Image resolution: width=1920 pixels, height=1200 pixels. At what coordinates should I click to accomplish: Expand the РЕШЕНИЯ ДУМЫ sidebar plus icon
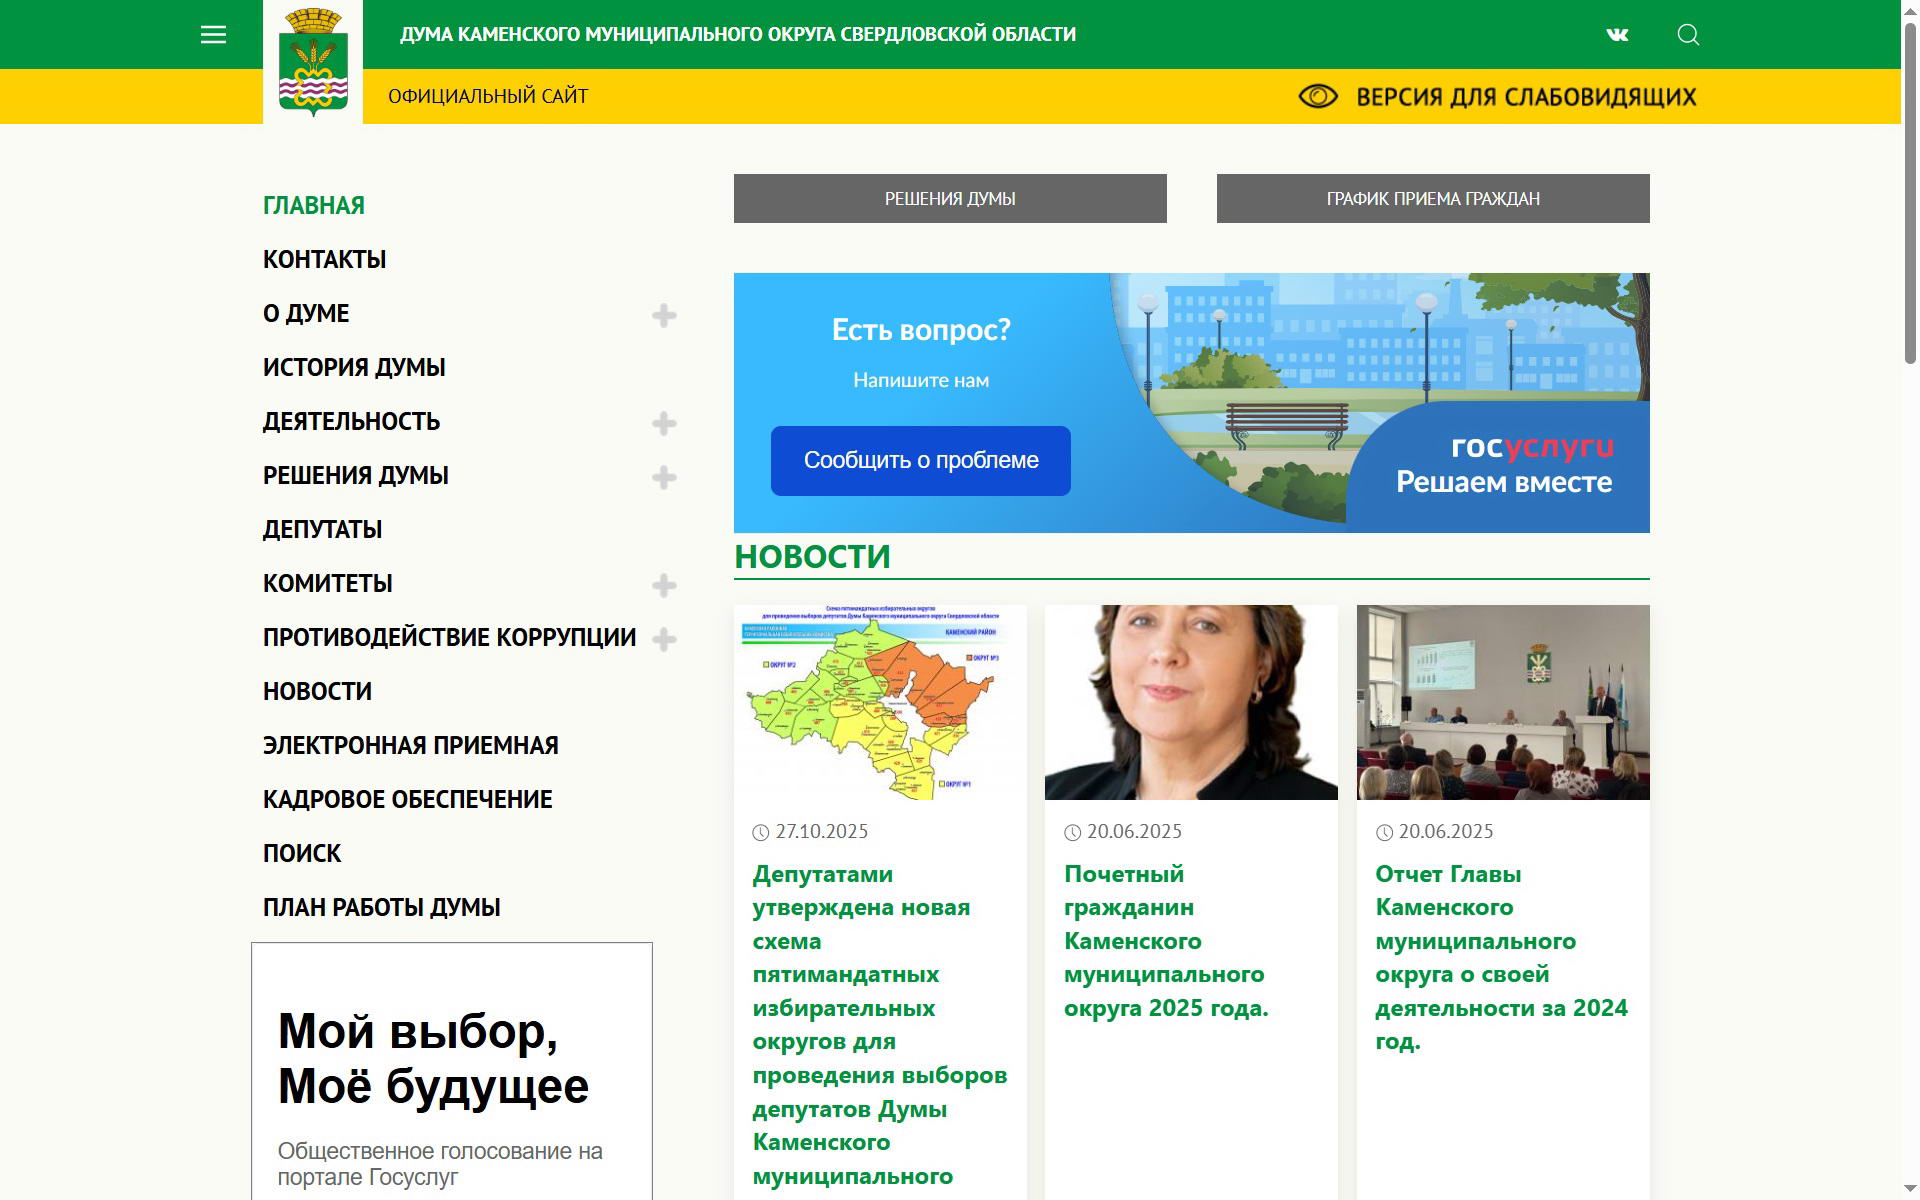664,478
